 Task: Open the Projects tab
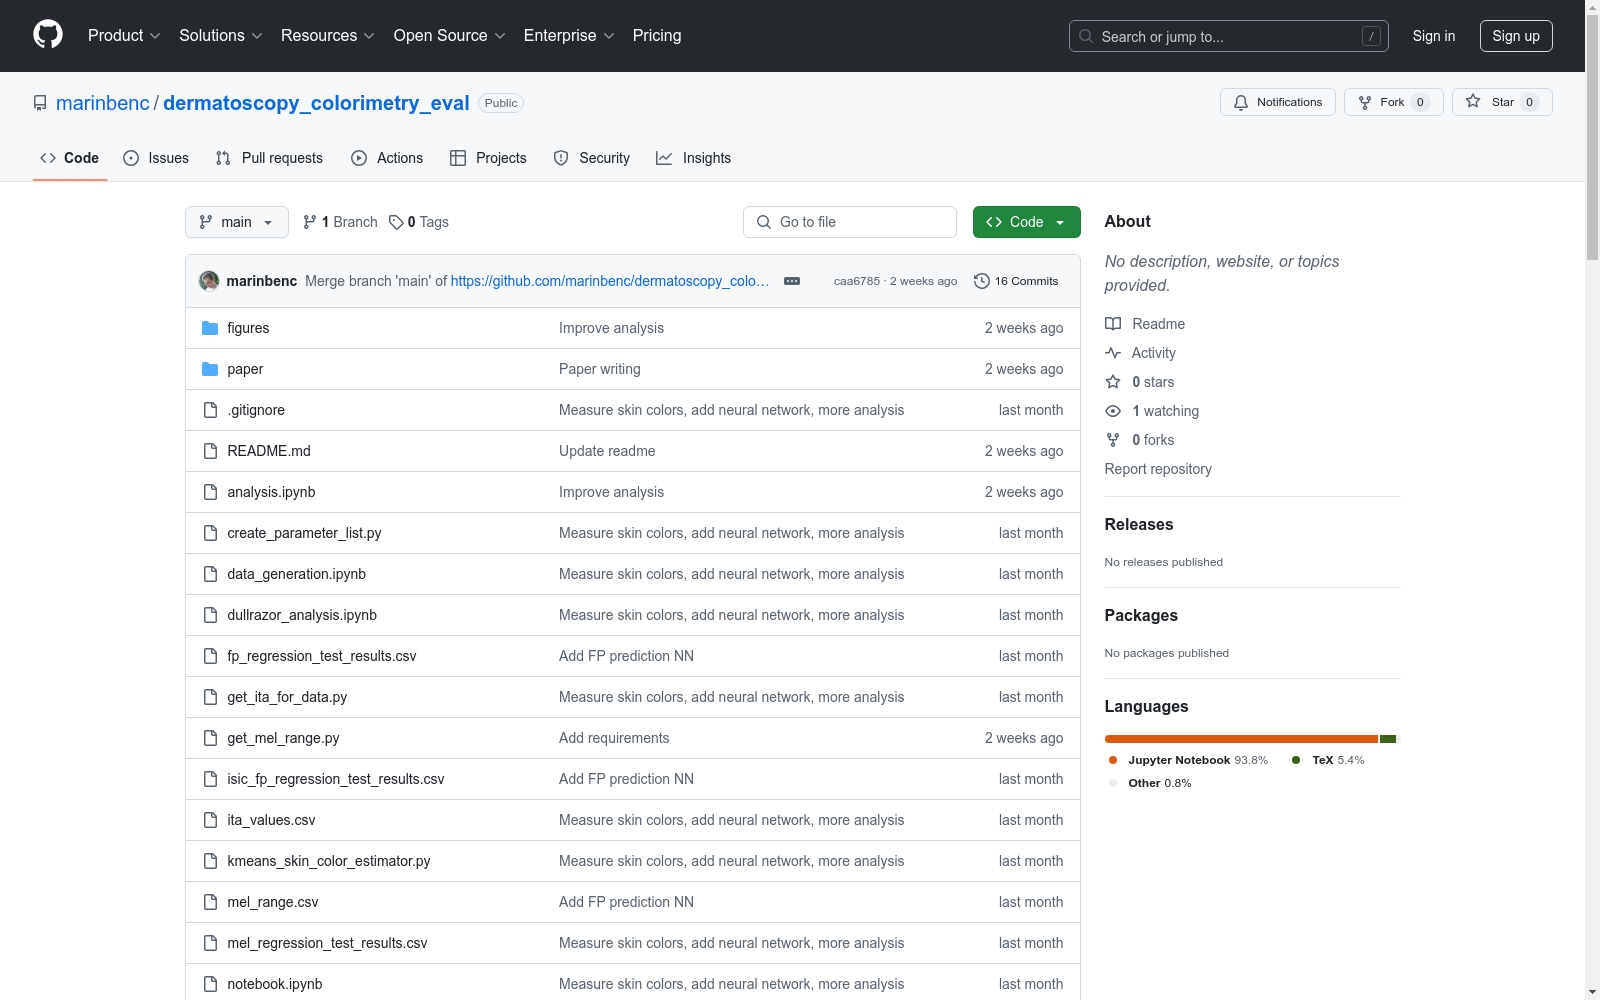pyautogui.click(x=488, y=158)
